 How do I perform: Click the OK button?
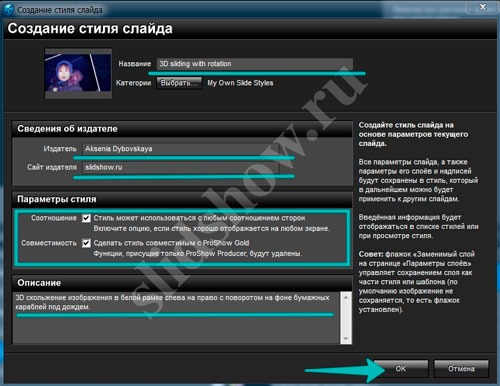(401, 368)
